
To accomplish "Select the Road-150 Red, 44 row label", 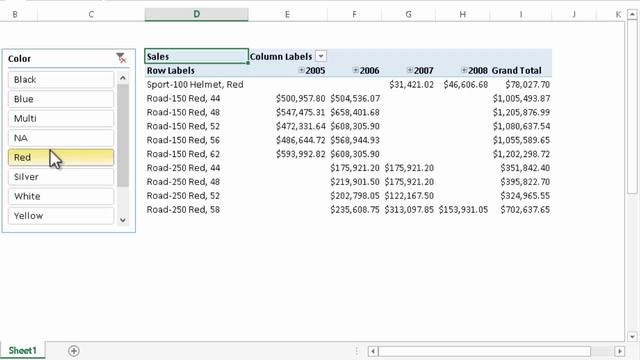I will [x=183, y=98].
